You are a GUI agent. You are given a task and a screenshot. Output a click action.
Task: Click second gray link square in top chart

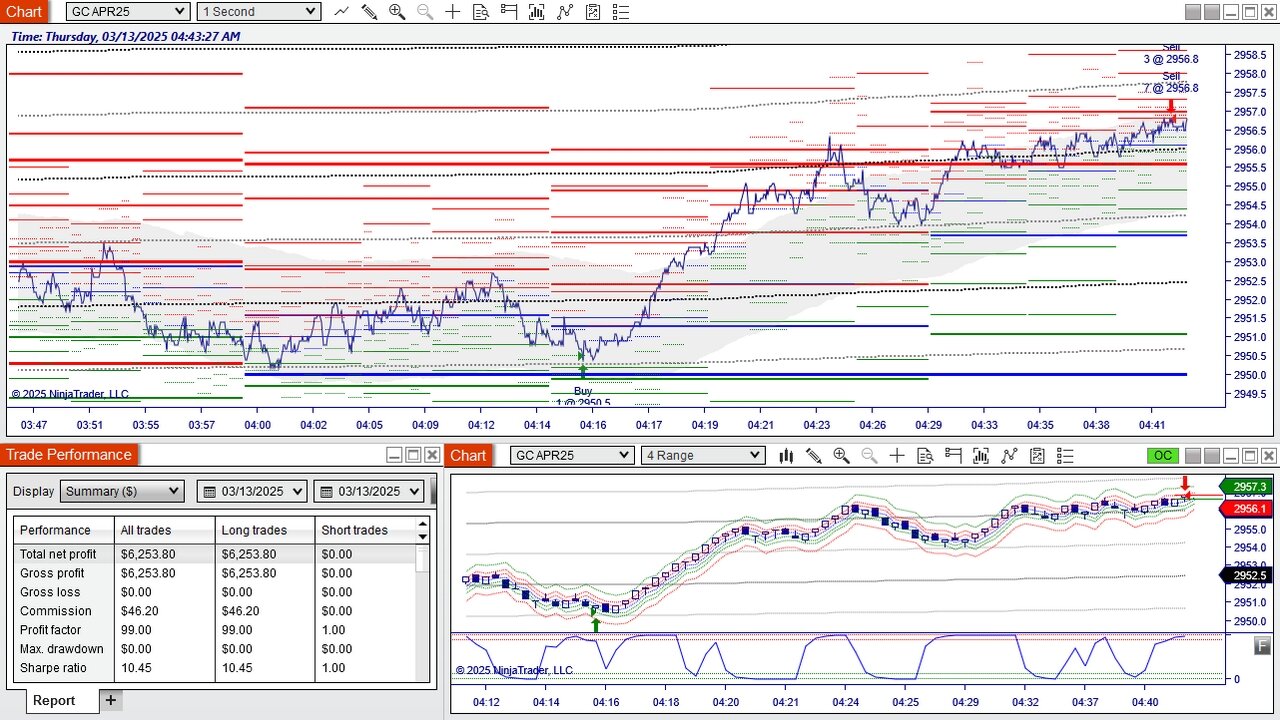click(x=1211, y=12)
